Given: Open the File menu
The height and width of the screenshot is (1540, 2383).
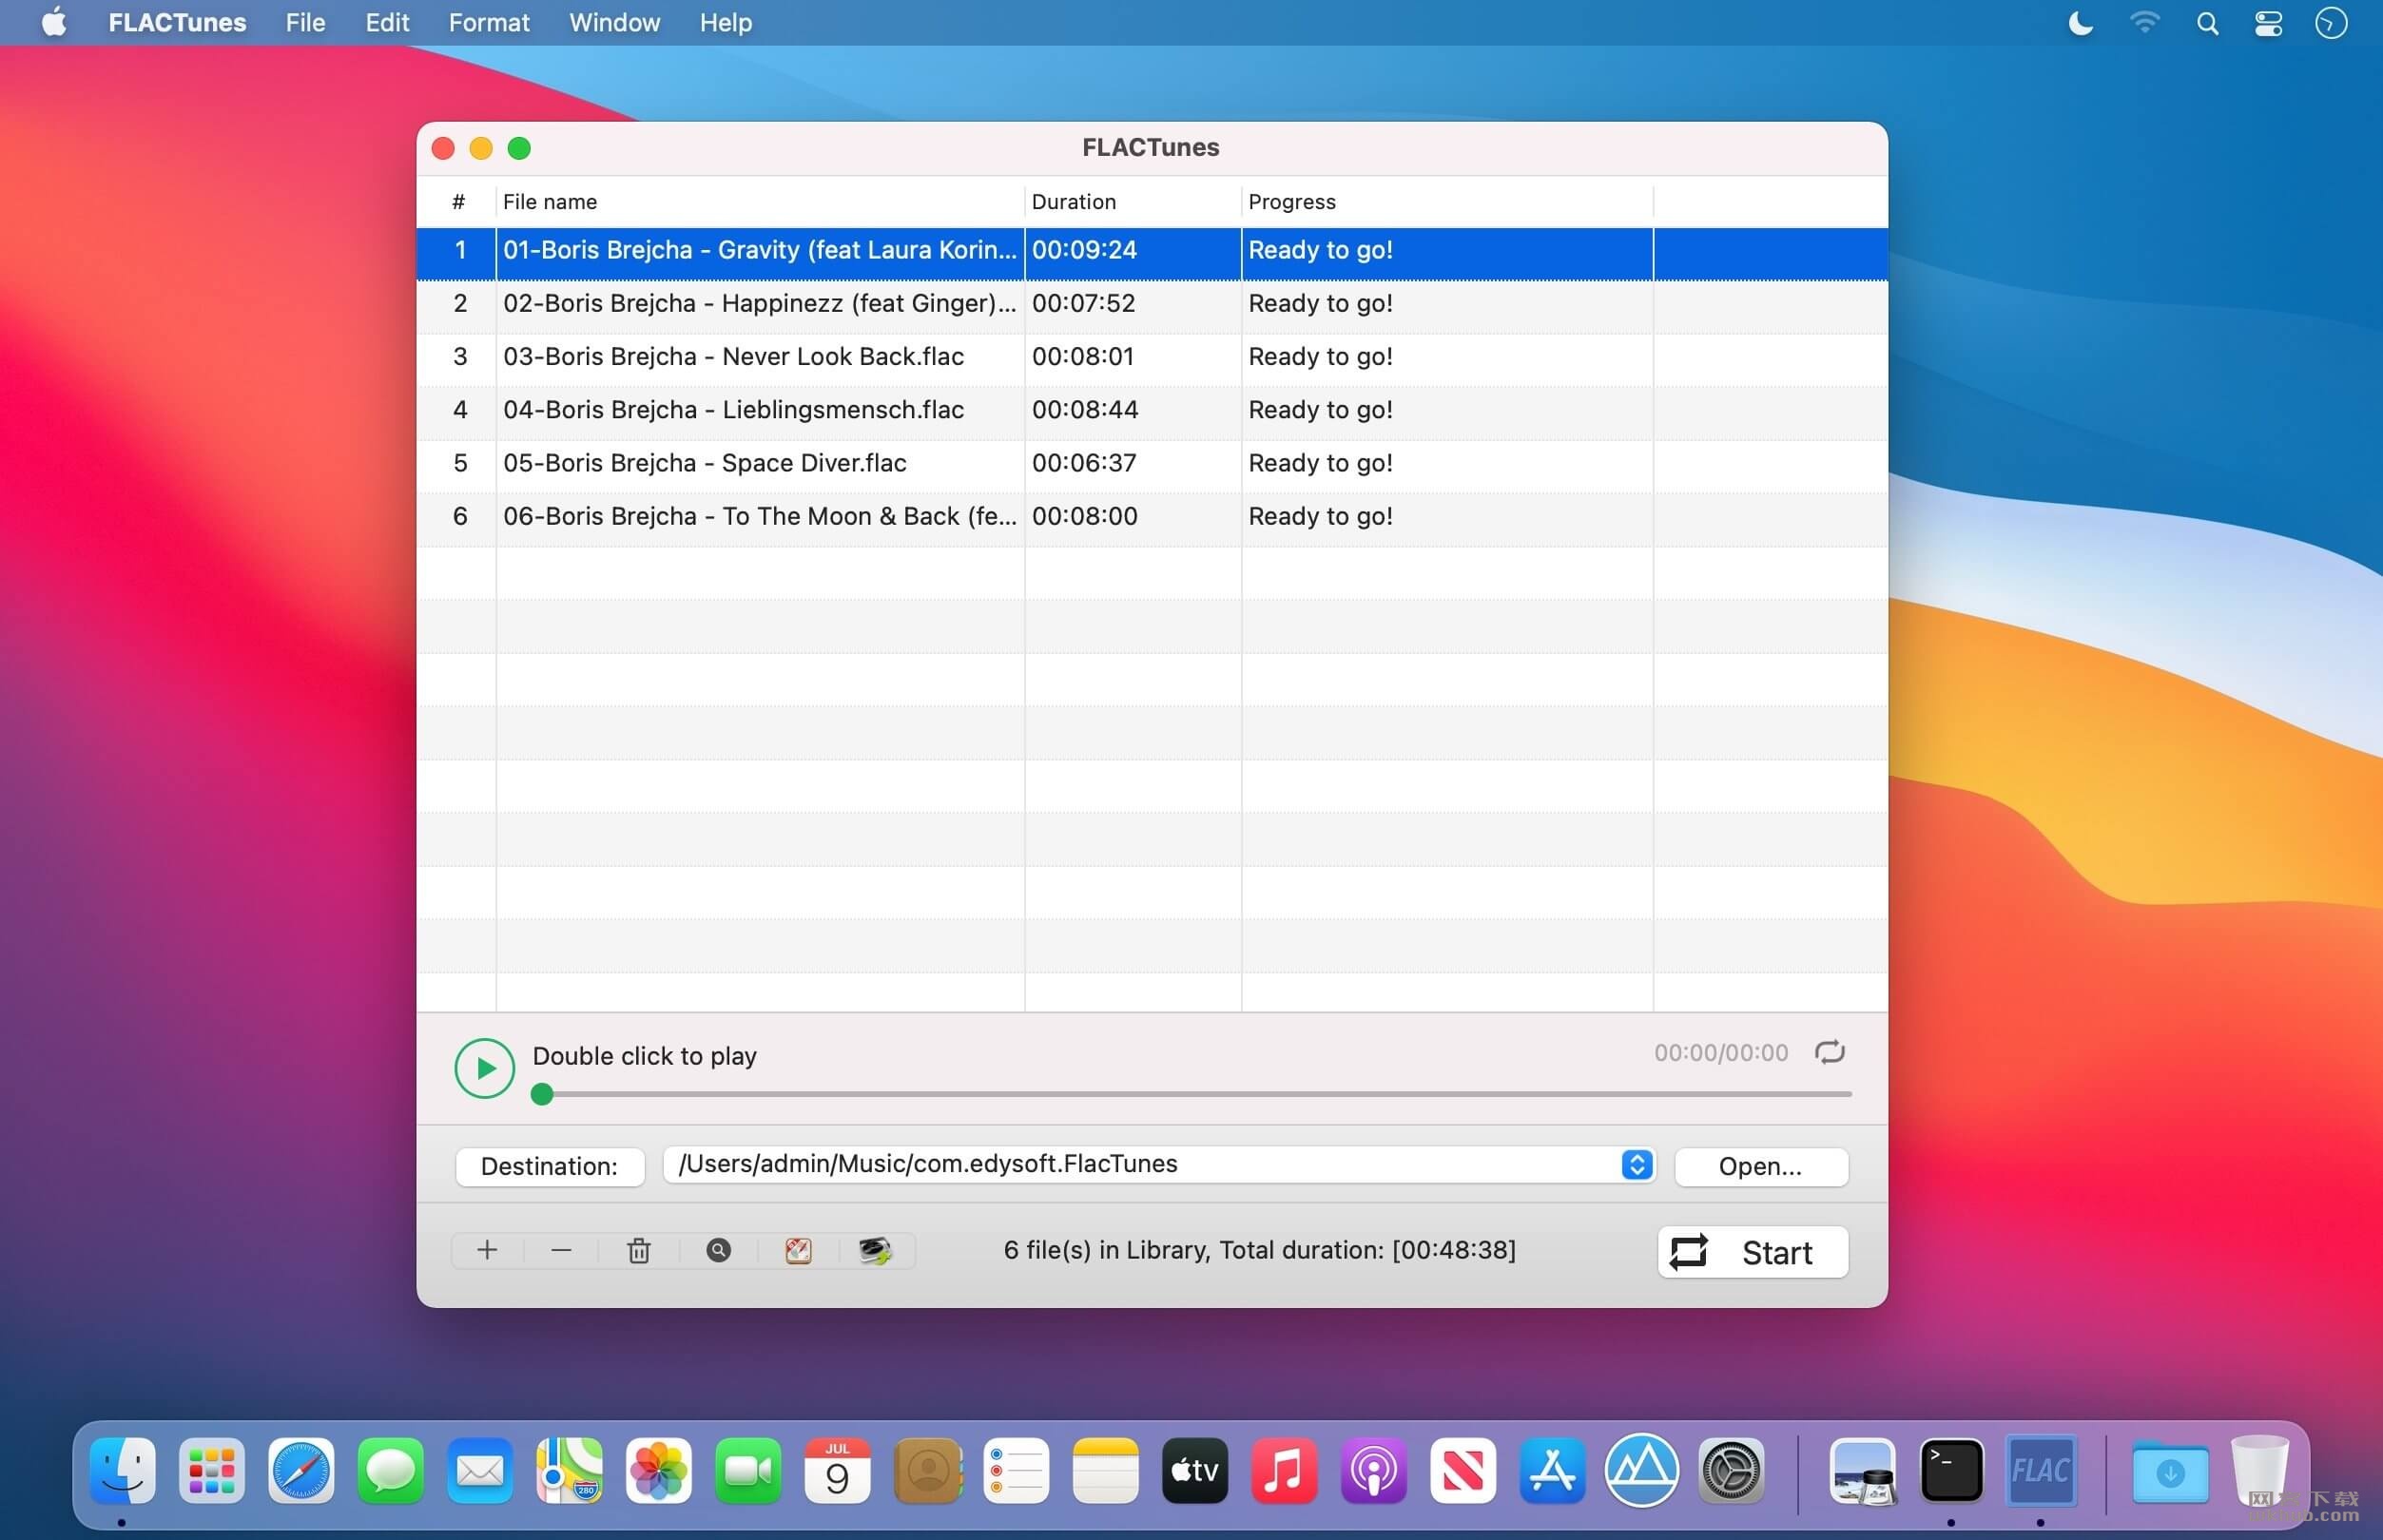Looking at the screenshot, I should click(x=305, y=22).
